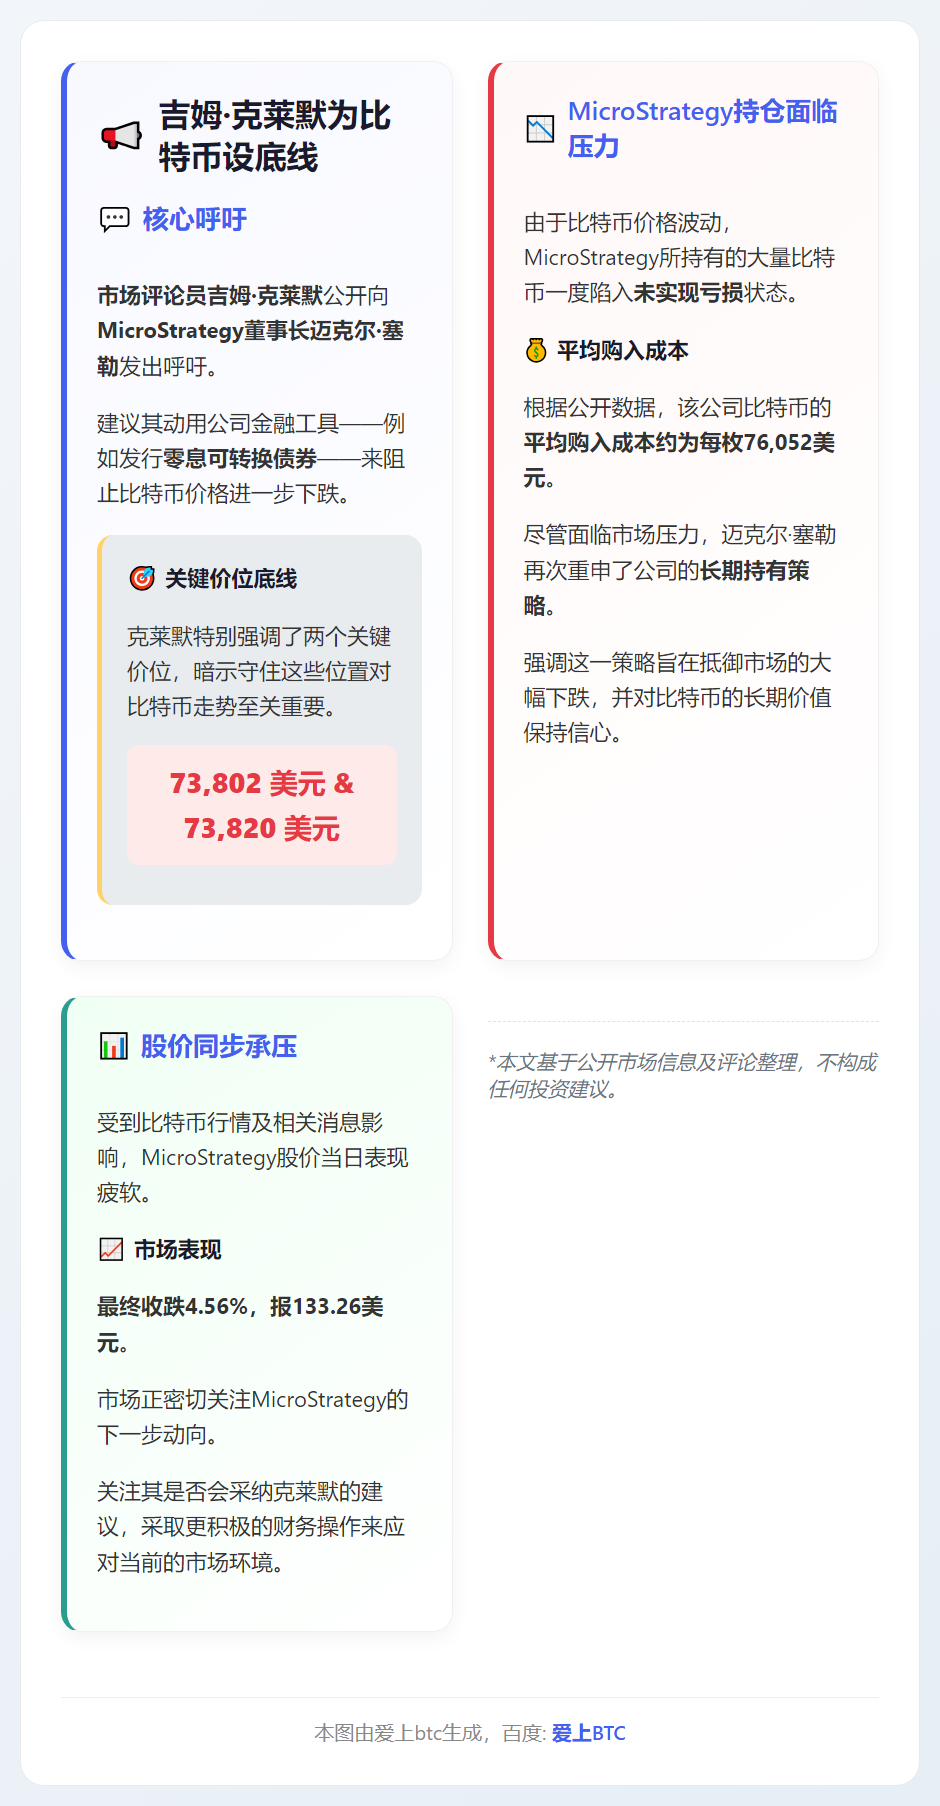Screen dimensions: 940x1806
Task: Click the MicroStrategy持仓面临压力 heading
Action: click(x=702, y=128)
